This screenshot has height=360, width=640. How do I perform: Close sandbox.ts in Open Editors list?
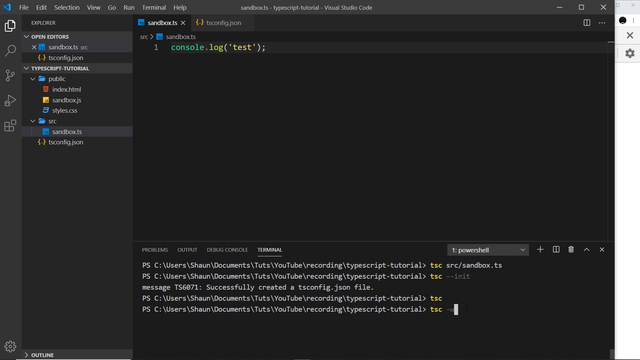(34, 47)
